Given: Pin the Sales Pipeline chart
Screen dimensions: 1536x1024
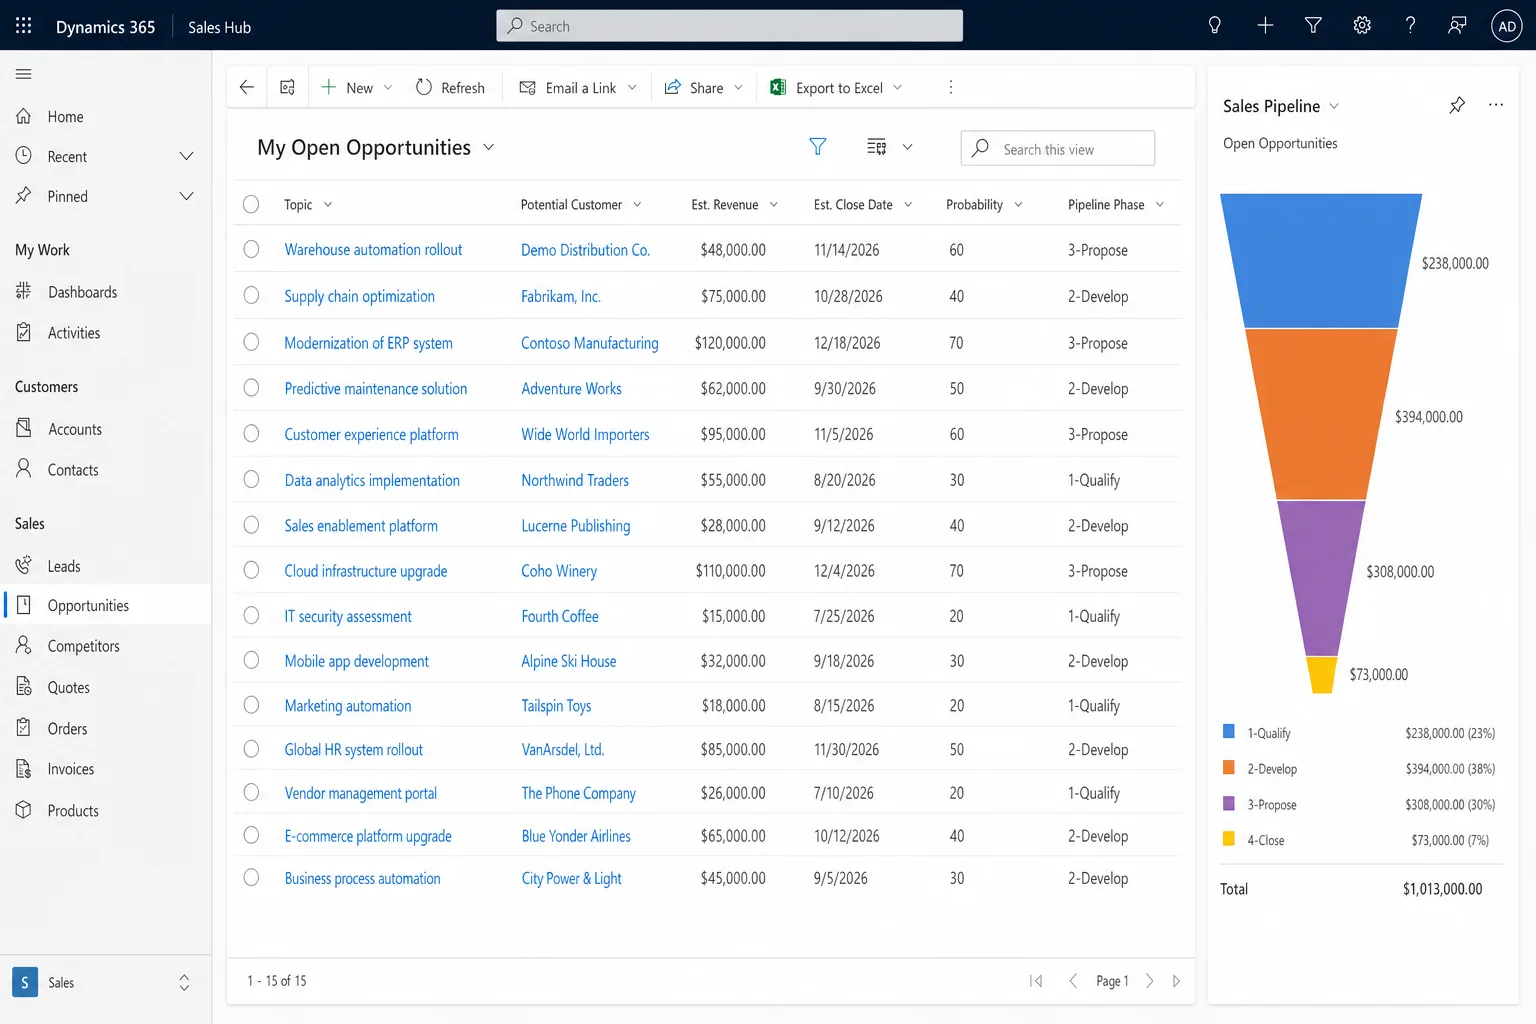Looking at the screenshot, I should click(x=1457, y=105).
